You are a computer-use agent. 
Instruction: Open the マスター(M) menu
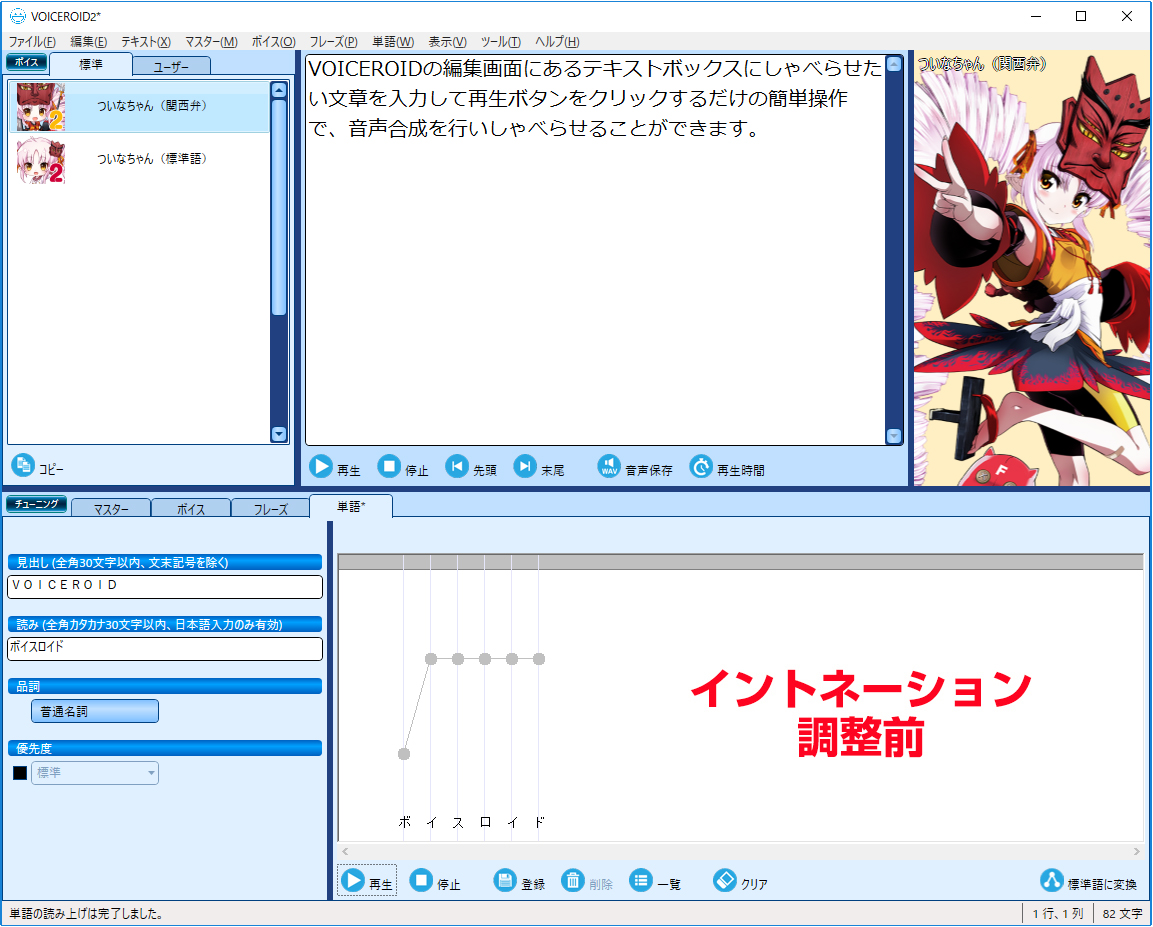click(x=211, y=42)
